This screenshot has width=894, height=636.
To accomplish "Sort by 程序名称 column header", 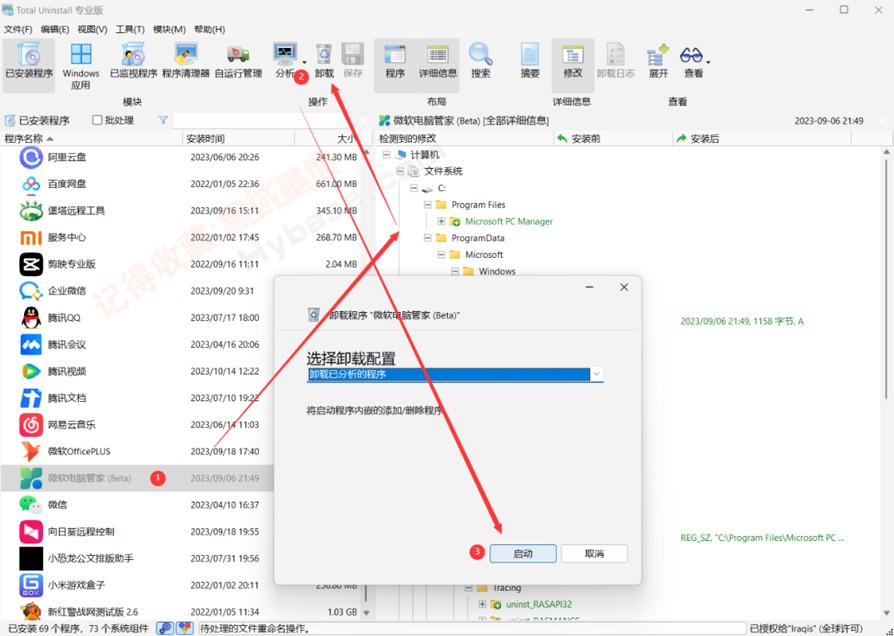I will (x=91, y=139).
